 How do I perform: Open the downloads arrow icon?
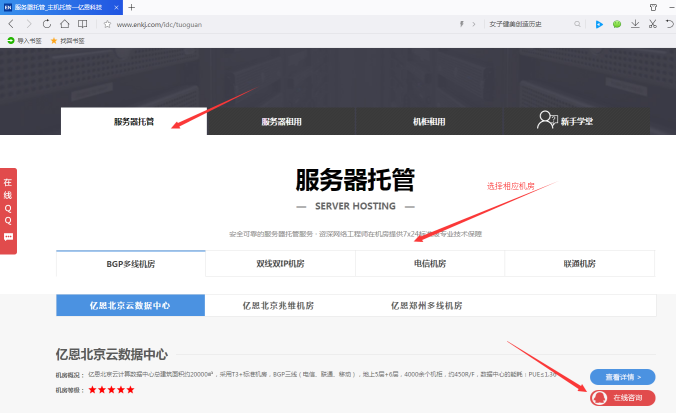coord(635,23)
